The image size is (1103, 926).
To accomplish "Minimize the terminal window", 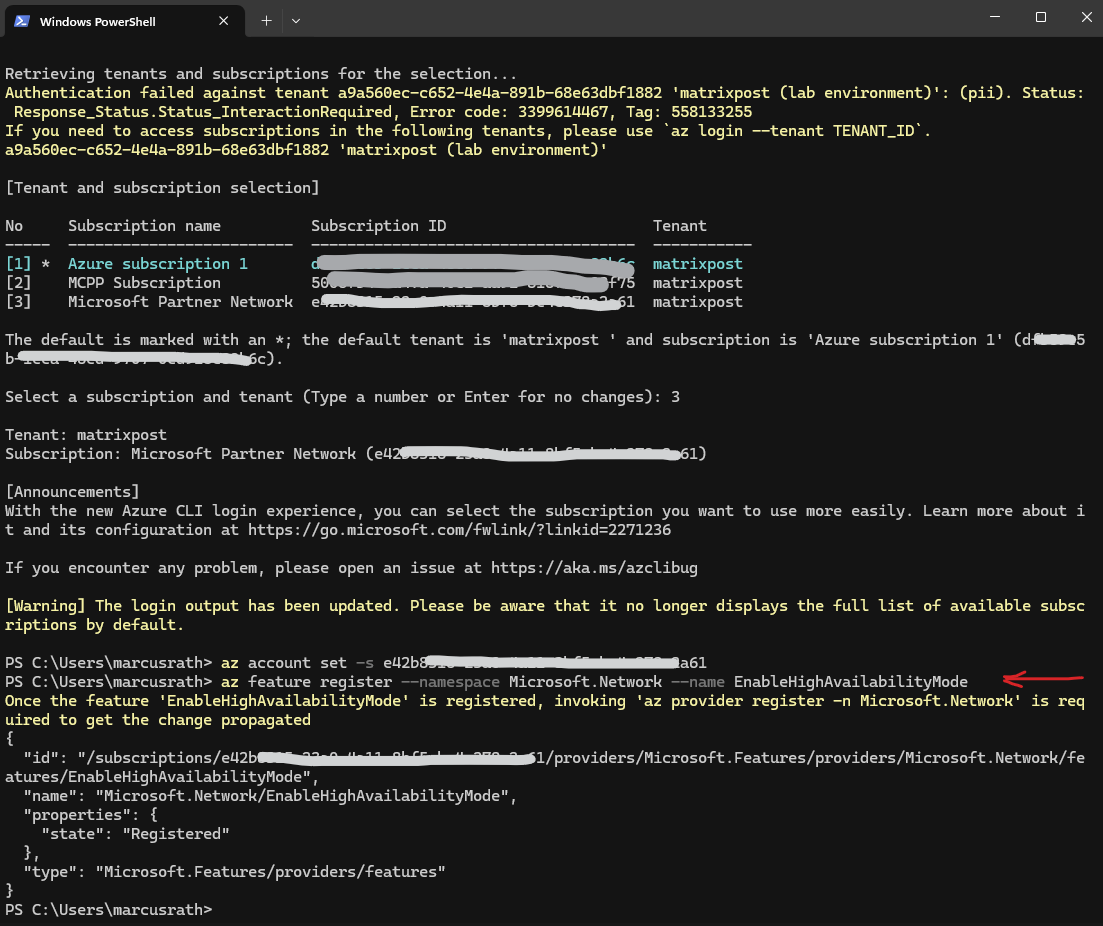I will point(995,17).
